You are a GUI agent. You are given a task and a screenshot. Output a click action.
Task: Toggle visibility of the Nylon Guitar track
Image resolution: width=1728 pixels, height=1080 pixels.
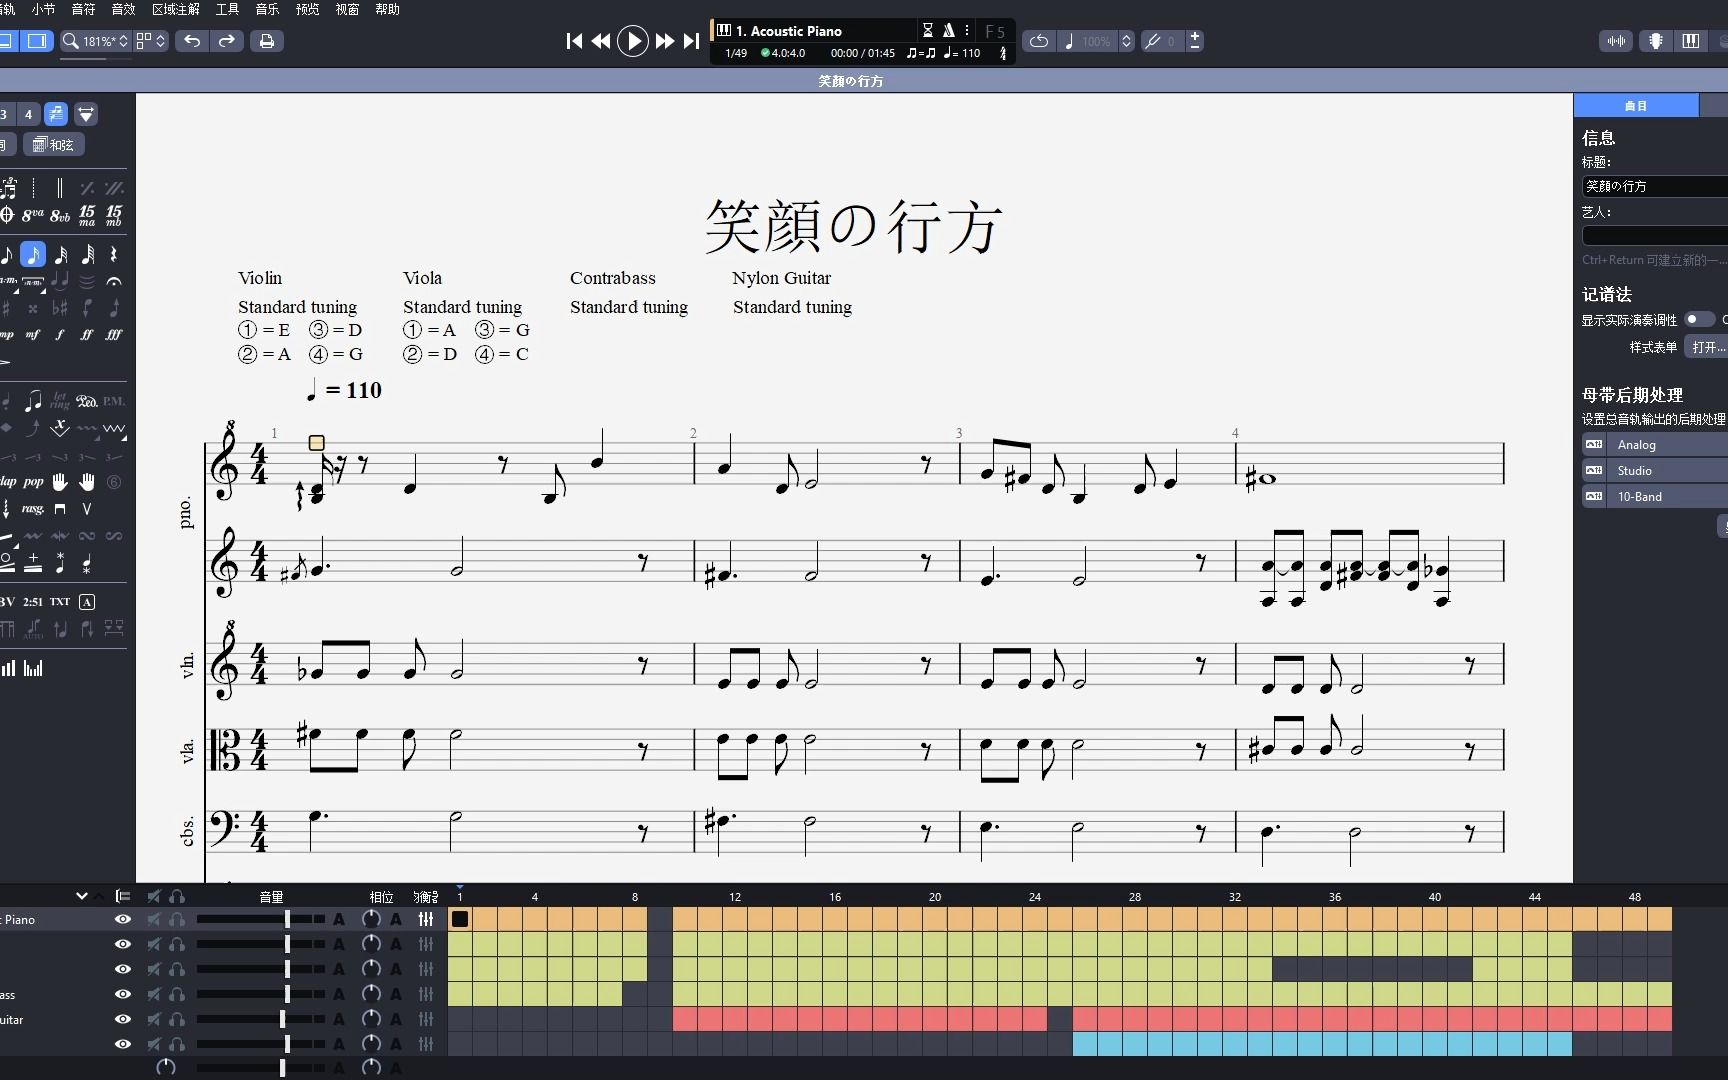click(x=122, y=1019)
